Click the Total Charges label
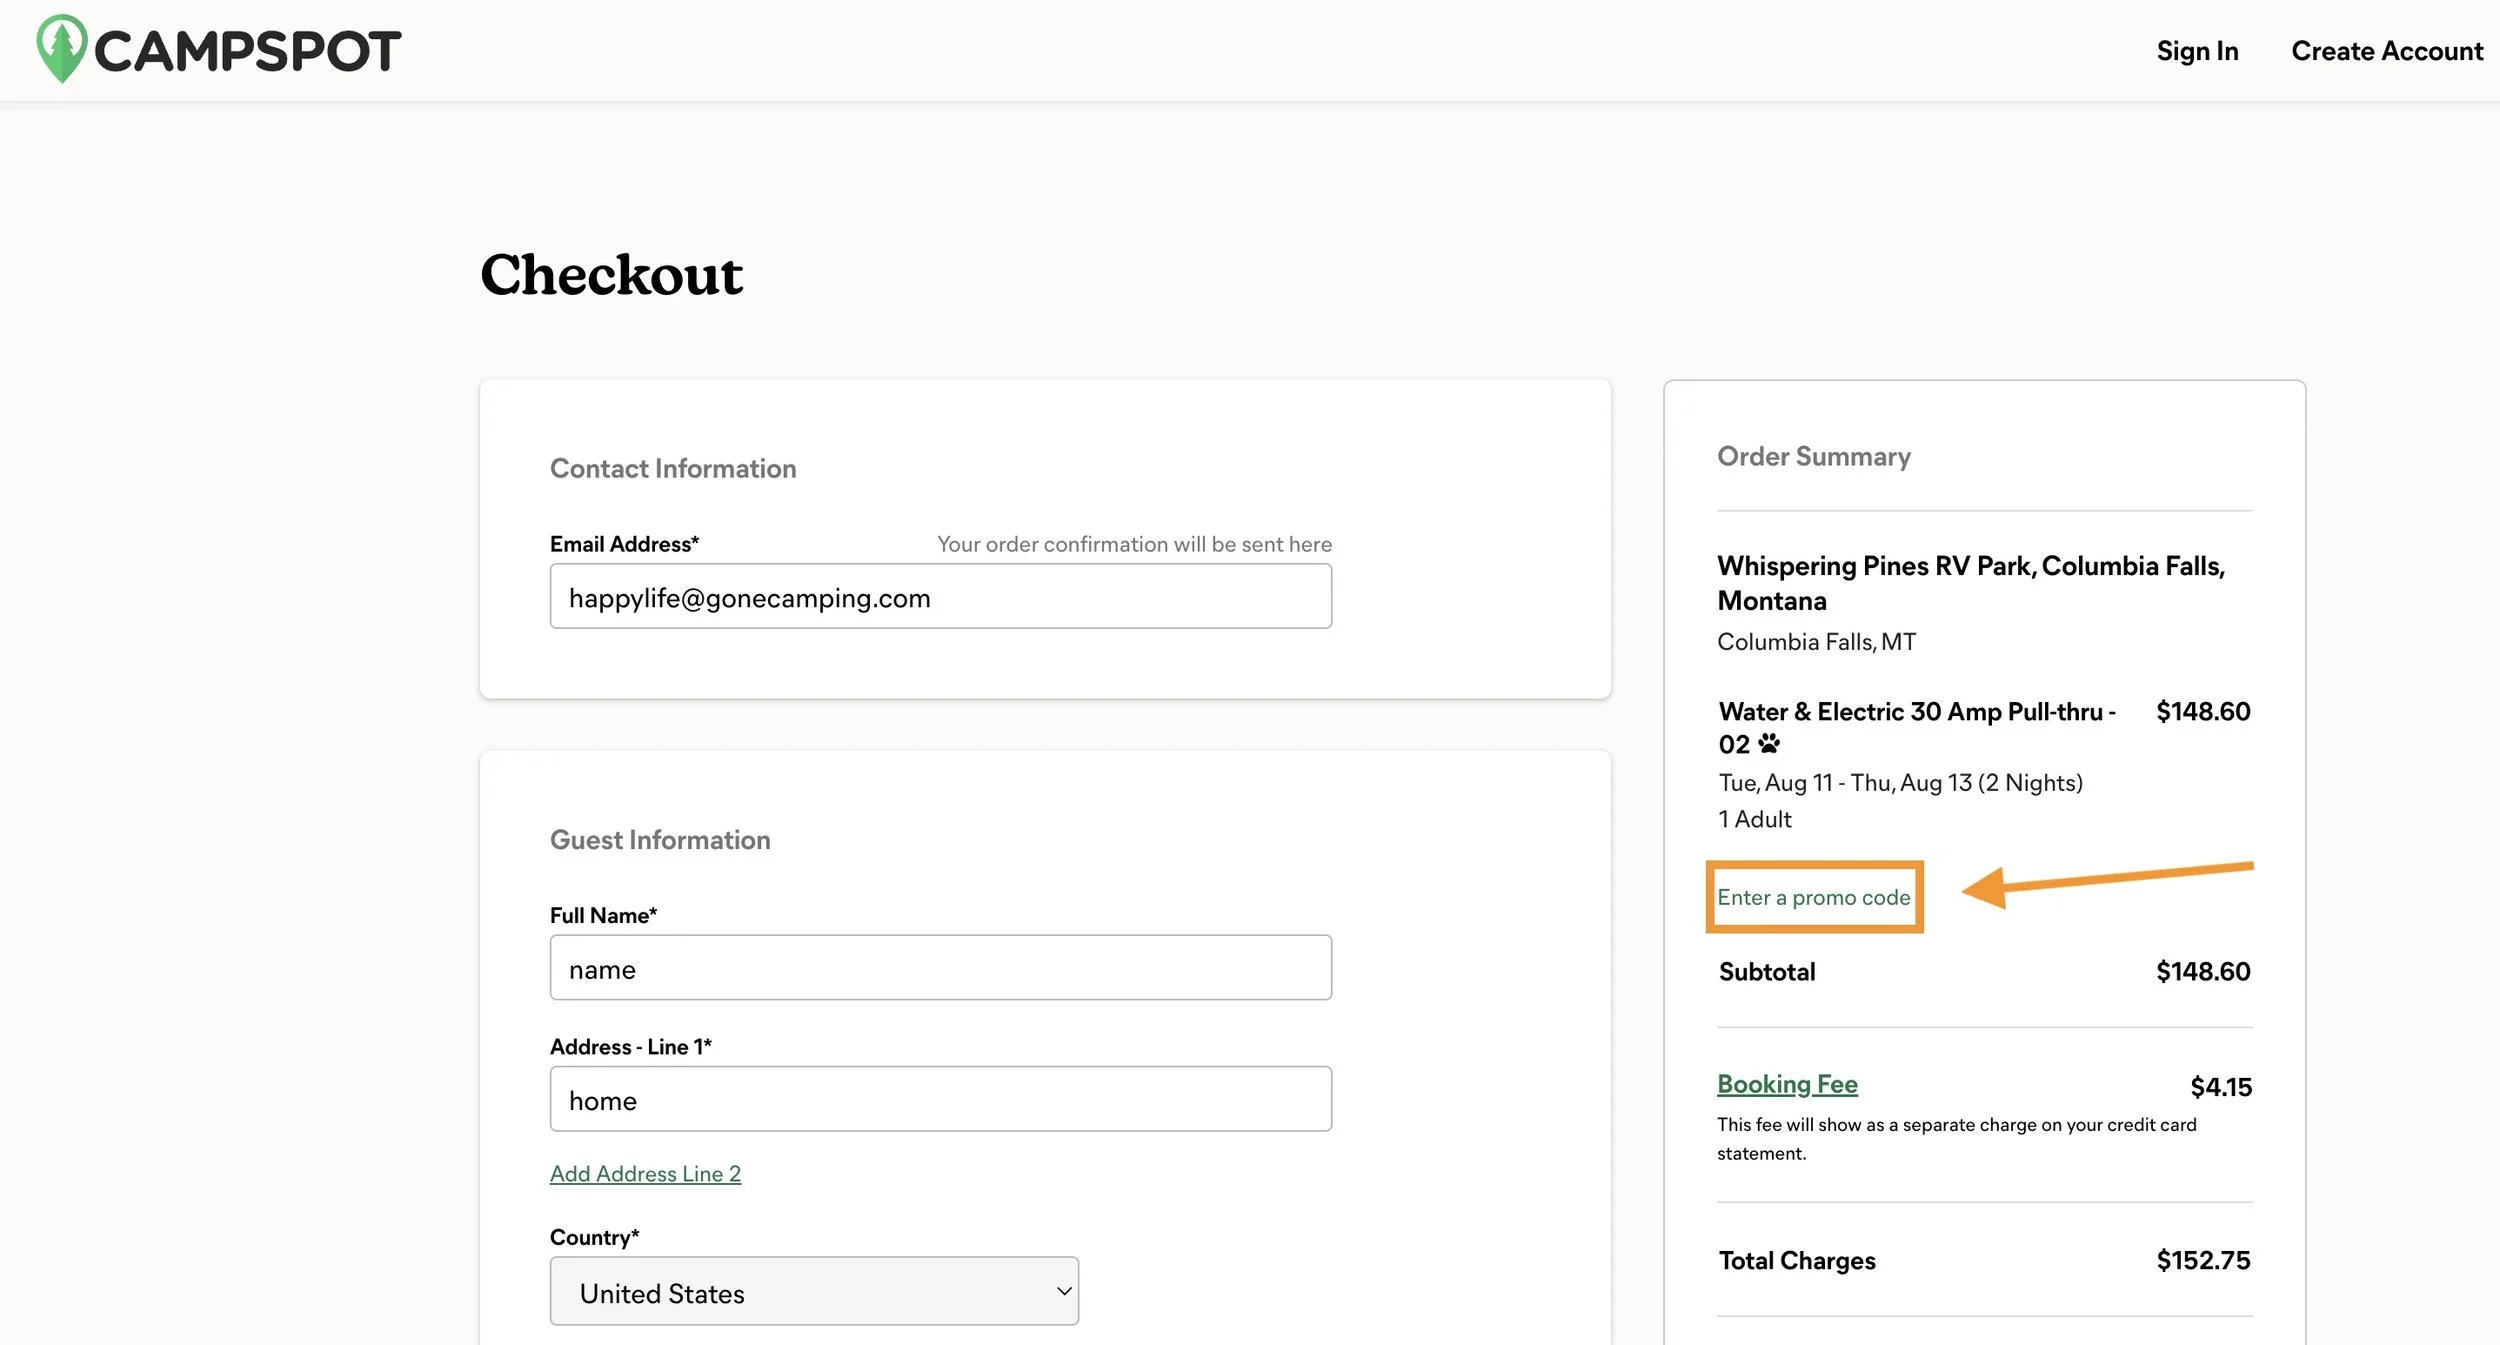 click(1797, 1260)
